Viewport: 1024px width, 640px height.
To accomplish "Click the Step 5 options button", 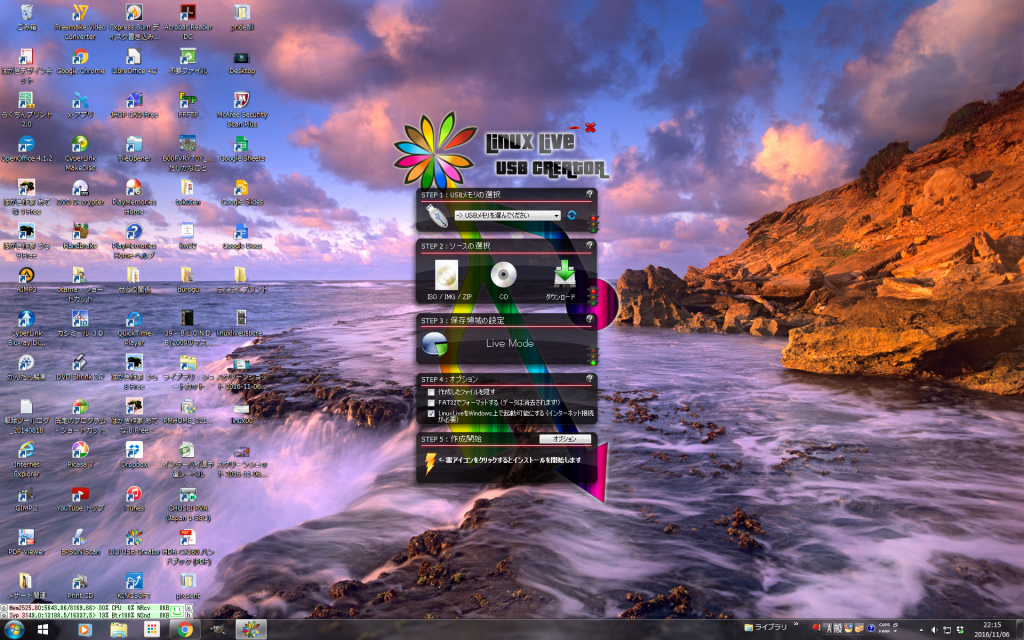I will tap(564, 438).
